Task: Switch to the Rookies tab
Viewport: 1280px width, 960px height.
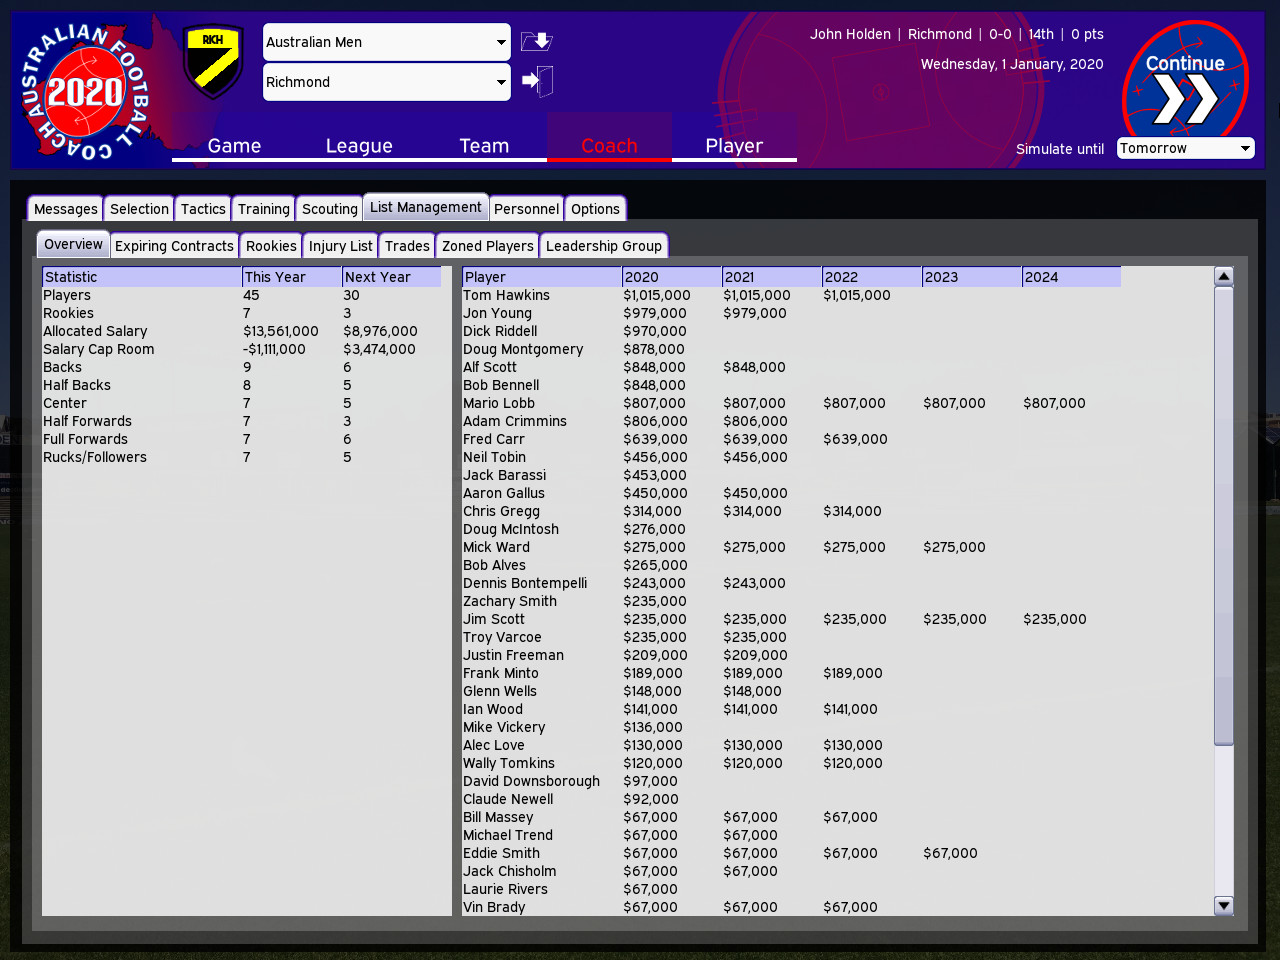Action: (271, 245)
